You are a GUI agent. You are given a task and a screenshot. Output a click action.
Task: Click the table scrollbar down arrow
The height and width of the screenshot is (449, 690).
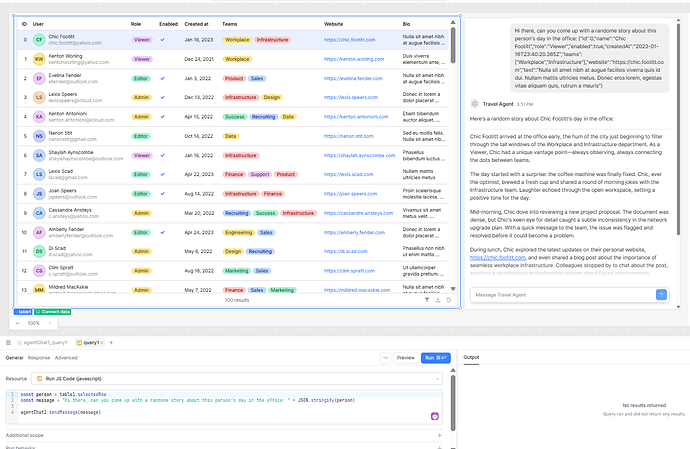tap(453, 289)
